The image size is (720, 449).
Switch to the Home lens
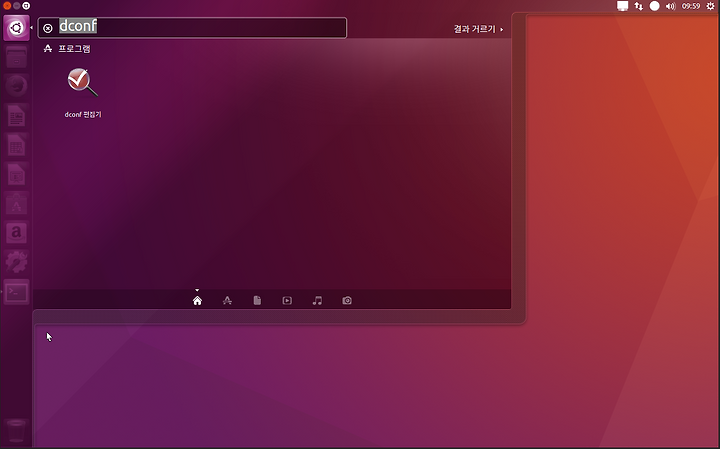pos(197,301)
